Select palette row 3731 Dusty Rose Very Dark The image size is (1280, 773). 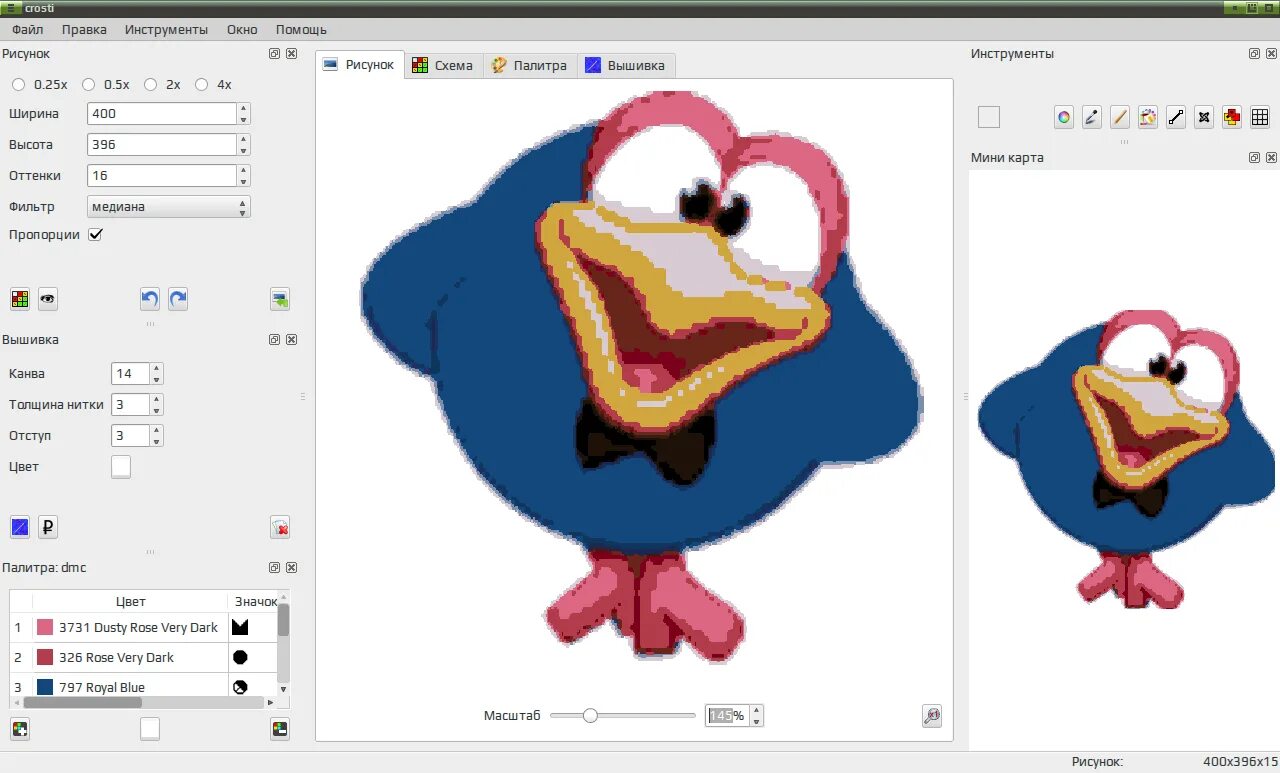point(143,628)
